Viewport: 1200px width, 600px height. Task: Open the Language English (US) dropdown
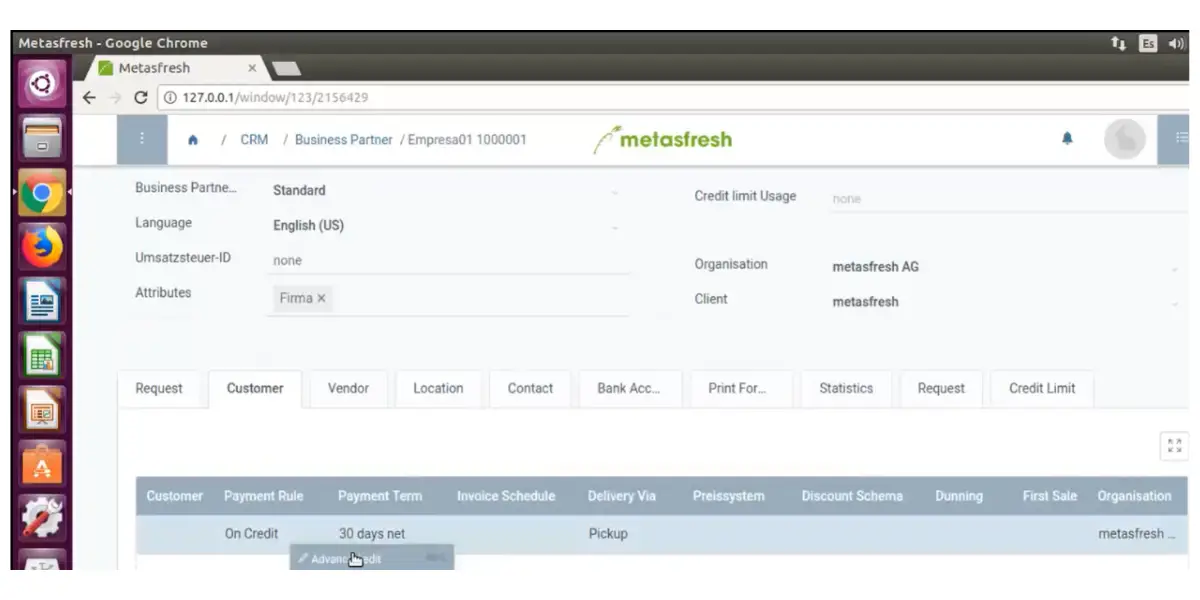[448, 225]
